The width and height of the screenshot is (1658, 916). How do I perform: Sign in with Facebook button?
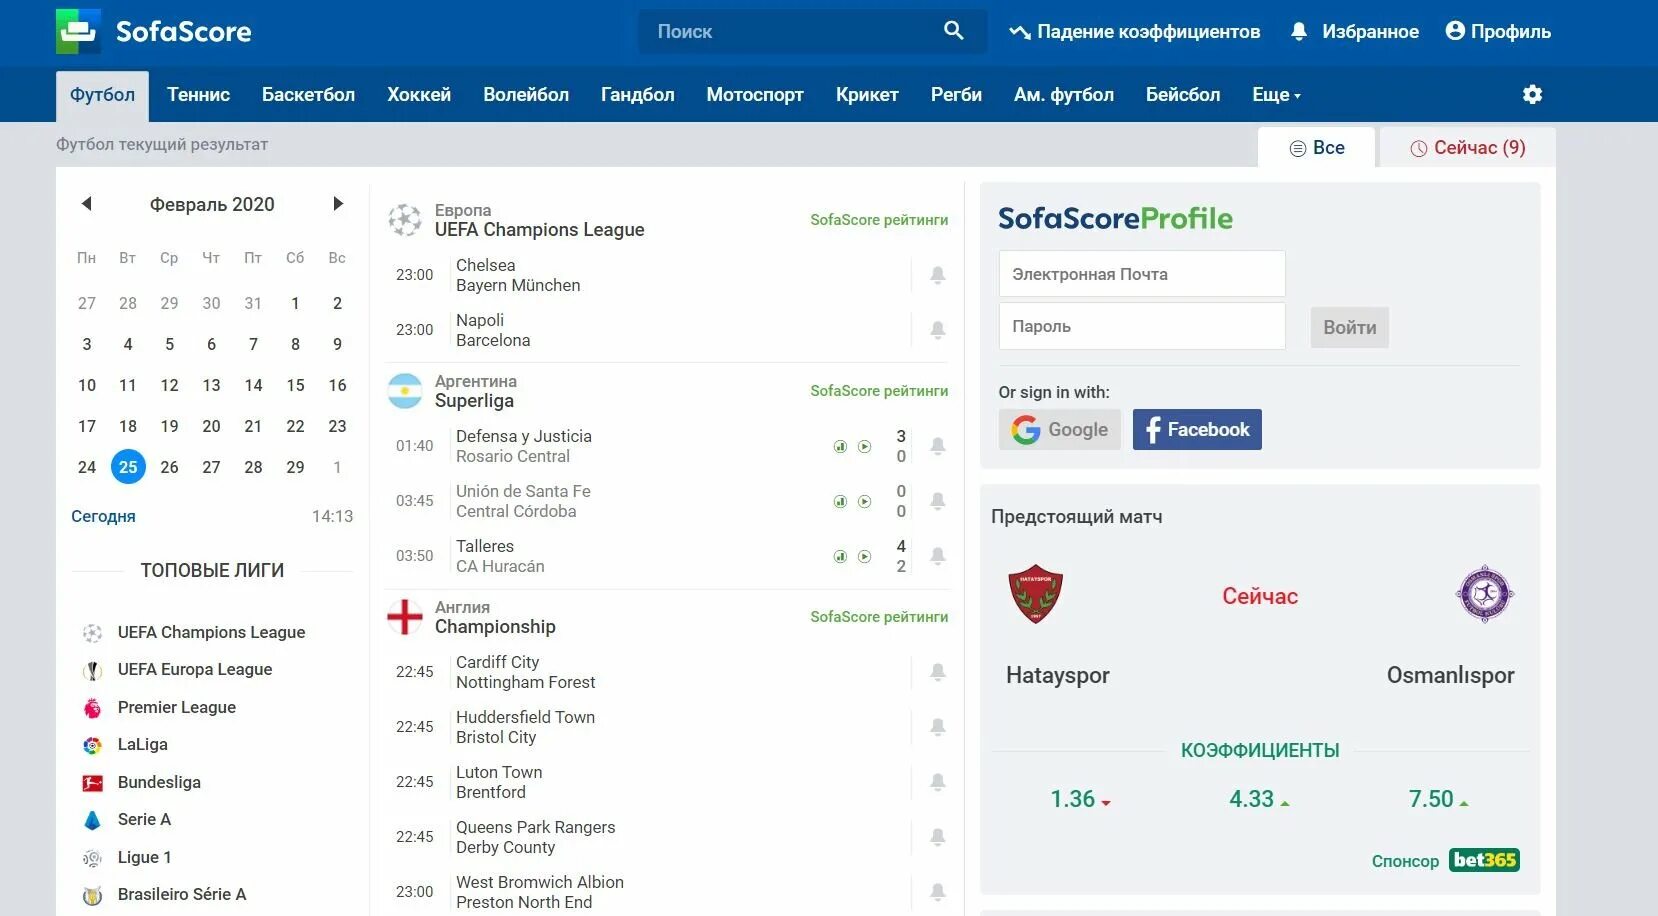(1197, 430)
